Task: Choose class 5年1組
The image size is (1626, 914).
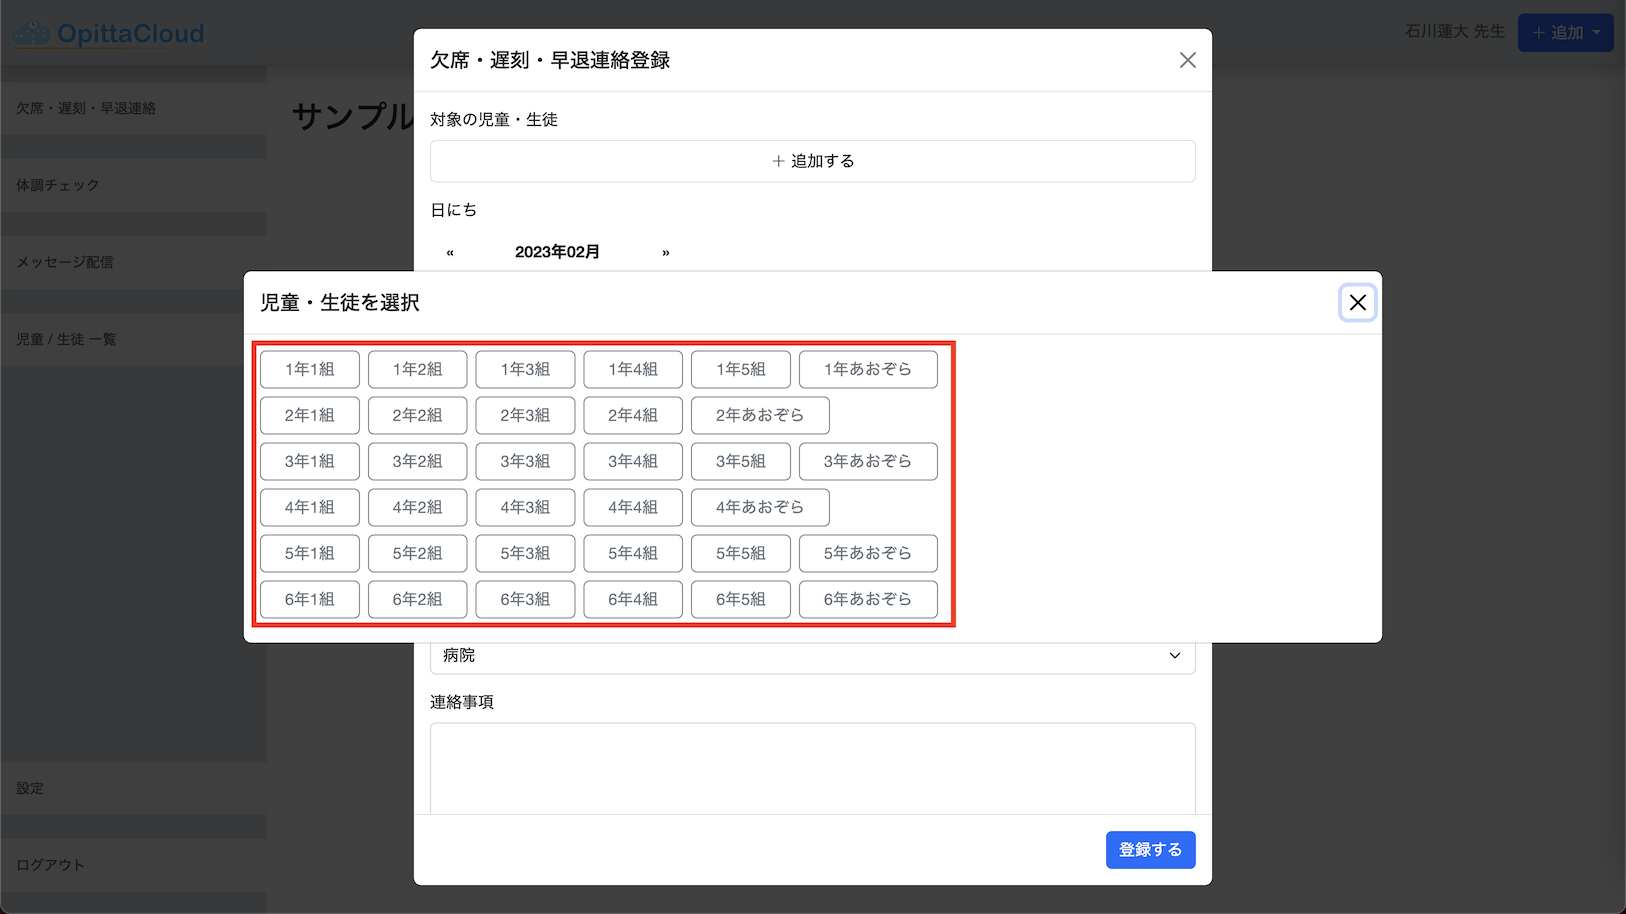Action: (310, 553)
